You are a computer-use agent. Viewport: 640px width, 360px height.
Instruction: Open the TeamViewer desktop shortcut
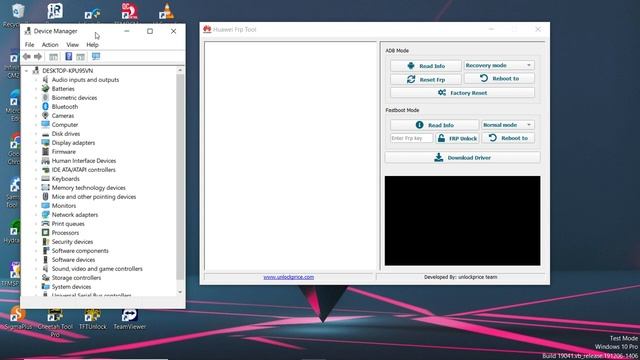[129, 319]
